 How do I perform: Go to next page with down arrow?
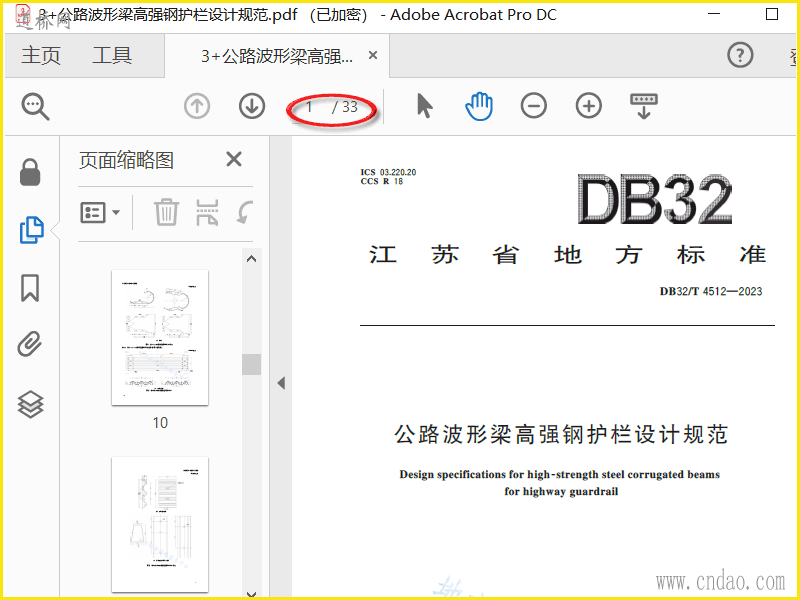pos(252,107)
